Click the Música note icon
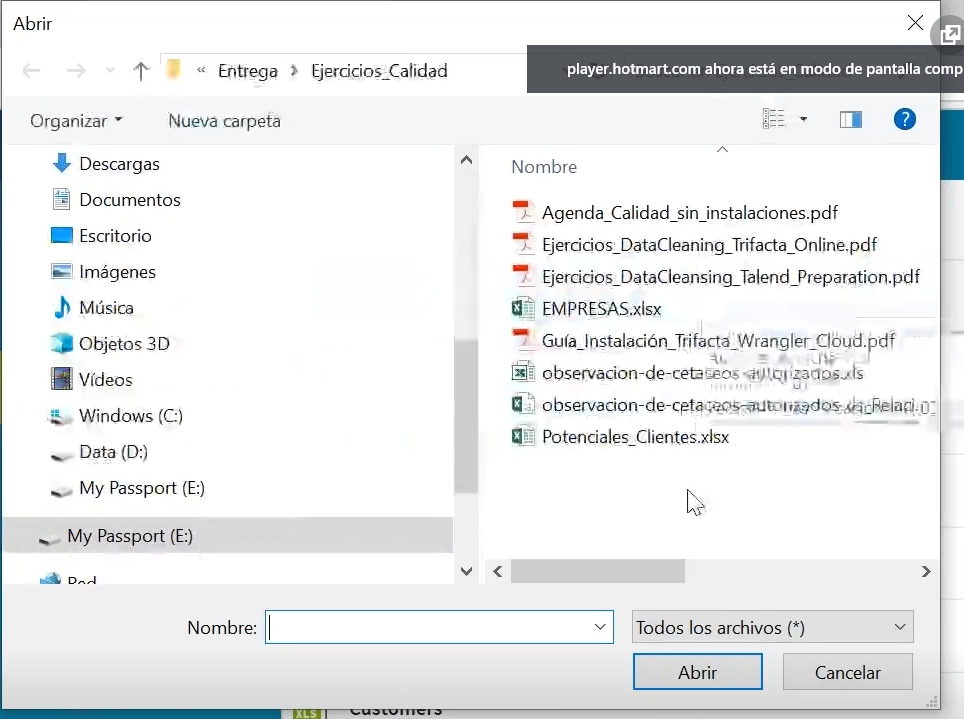Screen dimensions: 964x719 [61, 307]
